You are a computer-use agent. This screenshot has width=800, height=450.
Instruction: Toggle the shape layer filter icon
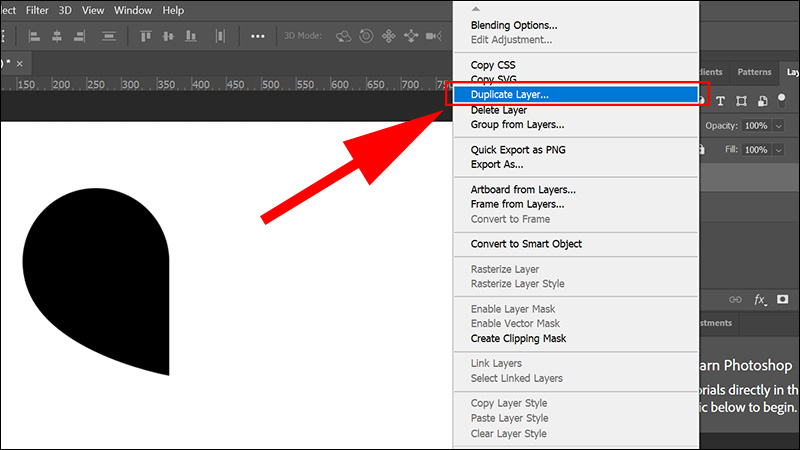tap(741, 100)
